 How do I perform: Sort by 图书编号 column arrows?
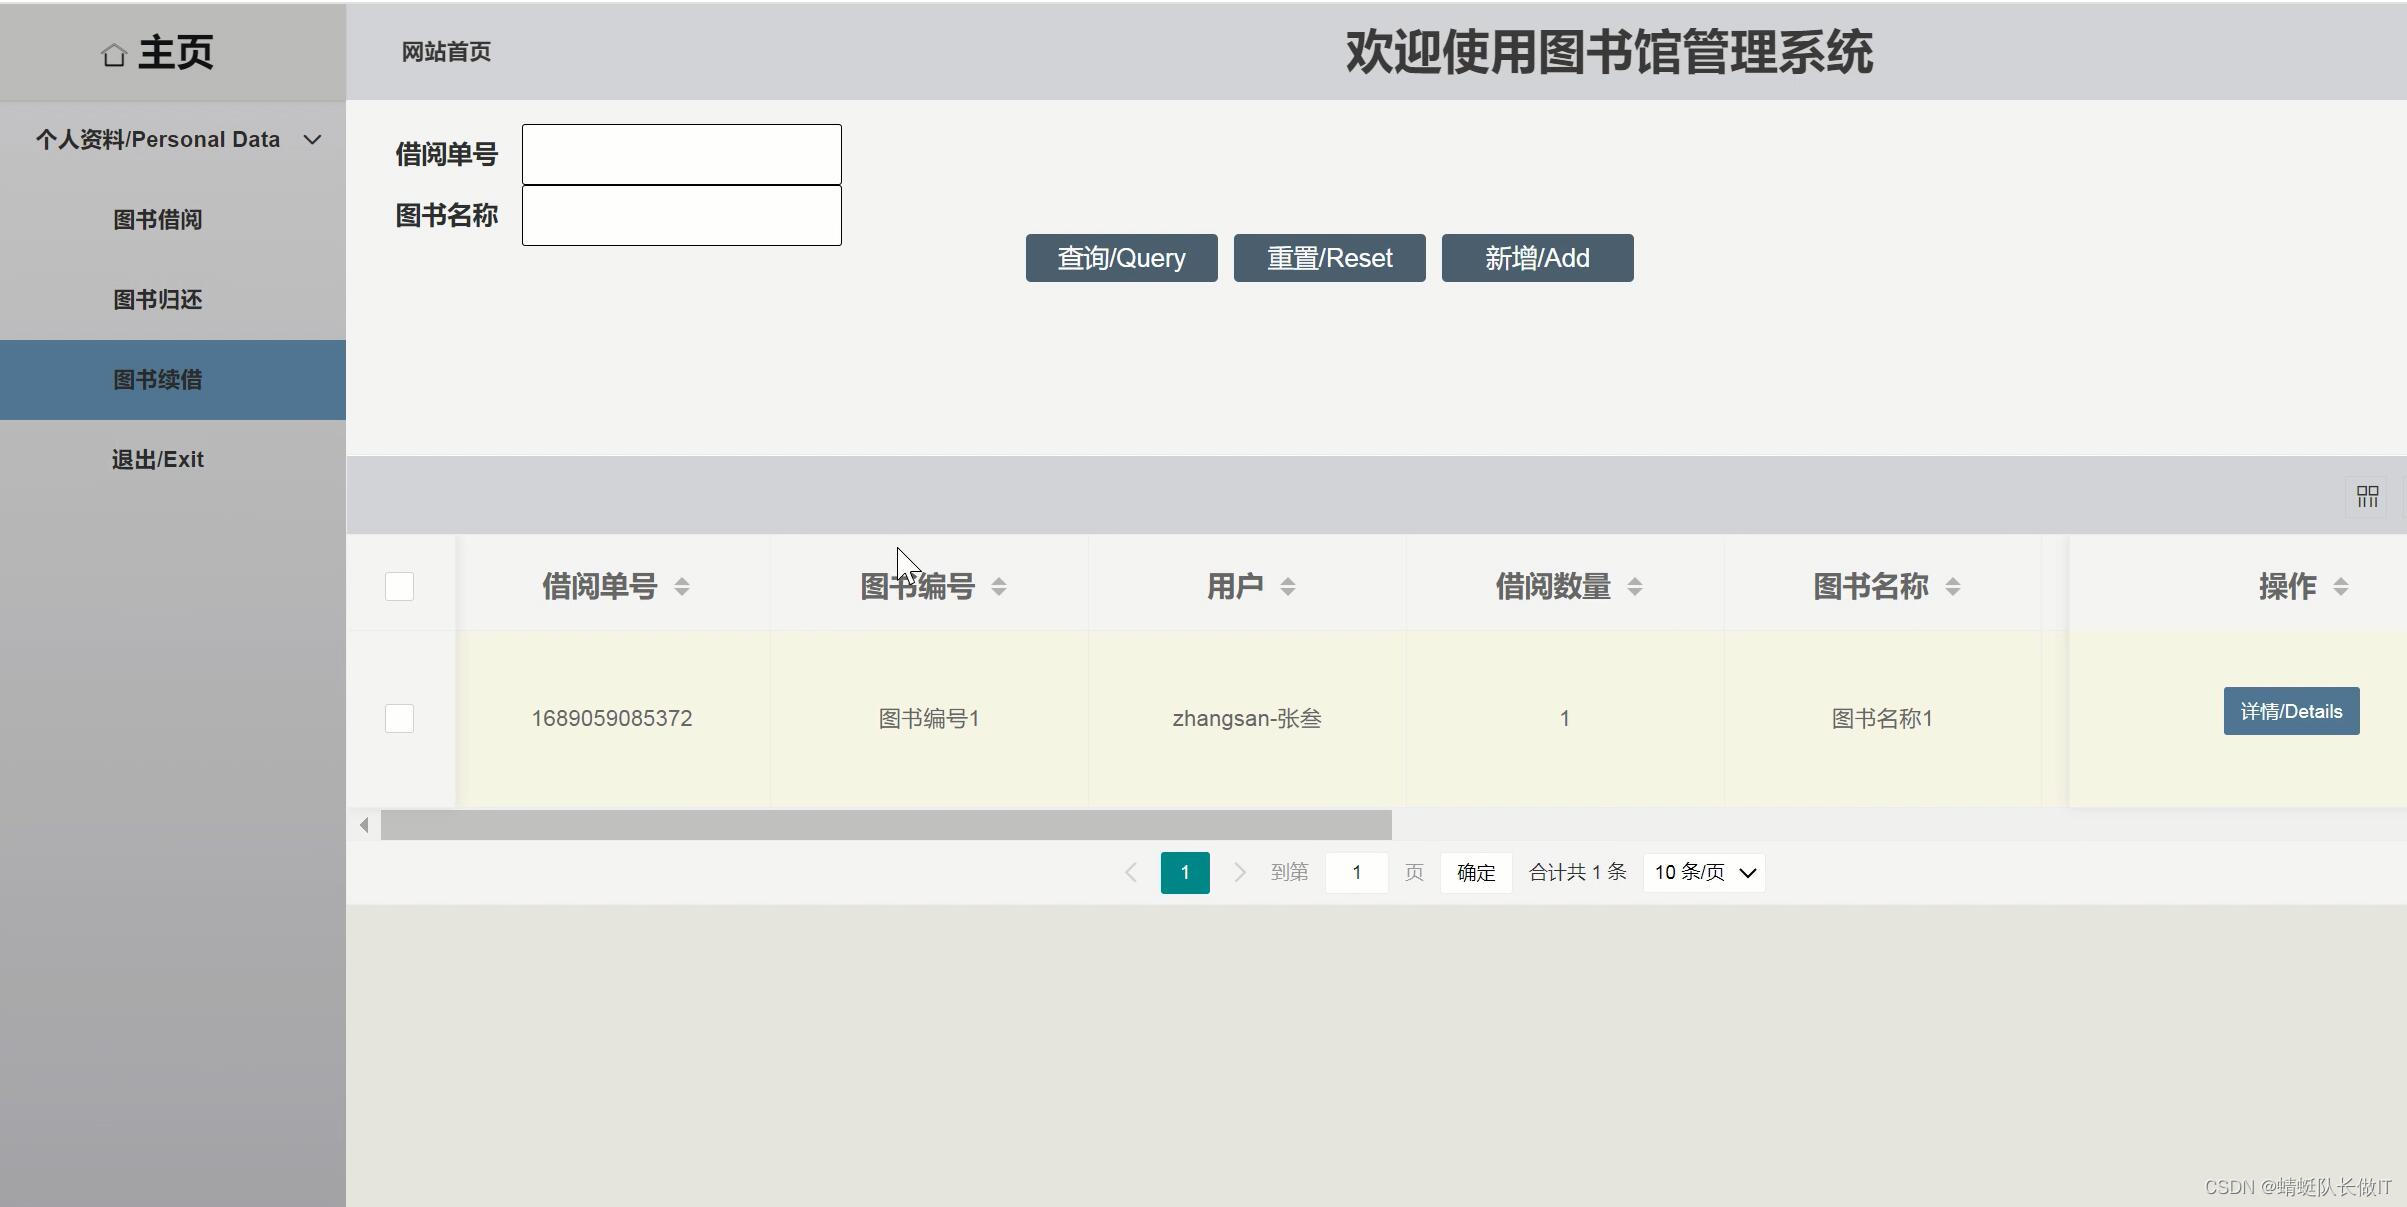tap(999, 587)
